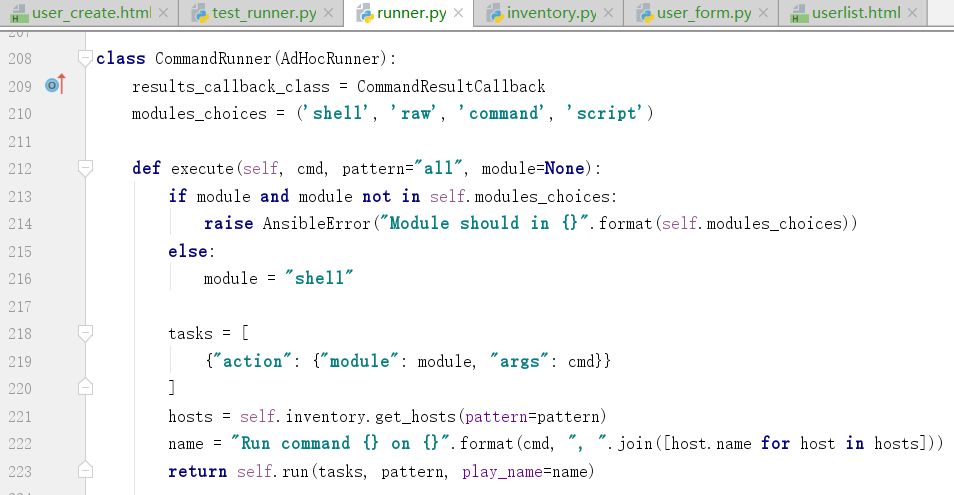Click on results_callback_class variable
954x495 pixels.
click(231, 86)
